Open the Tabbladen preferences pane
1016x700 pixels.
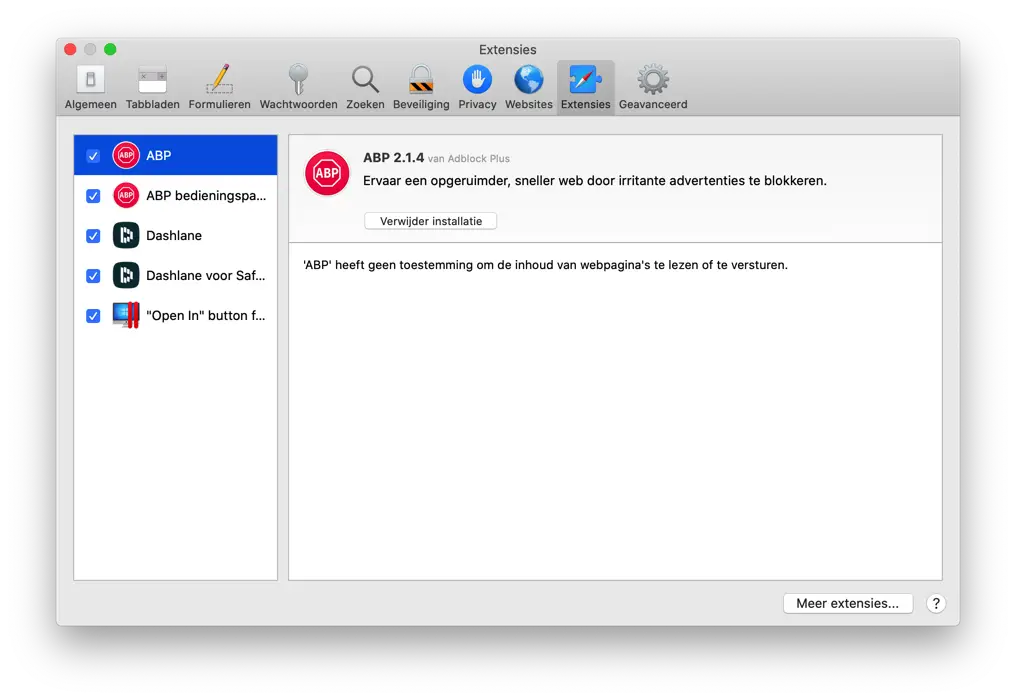(152, 87)
